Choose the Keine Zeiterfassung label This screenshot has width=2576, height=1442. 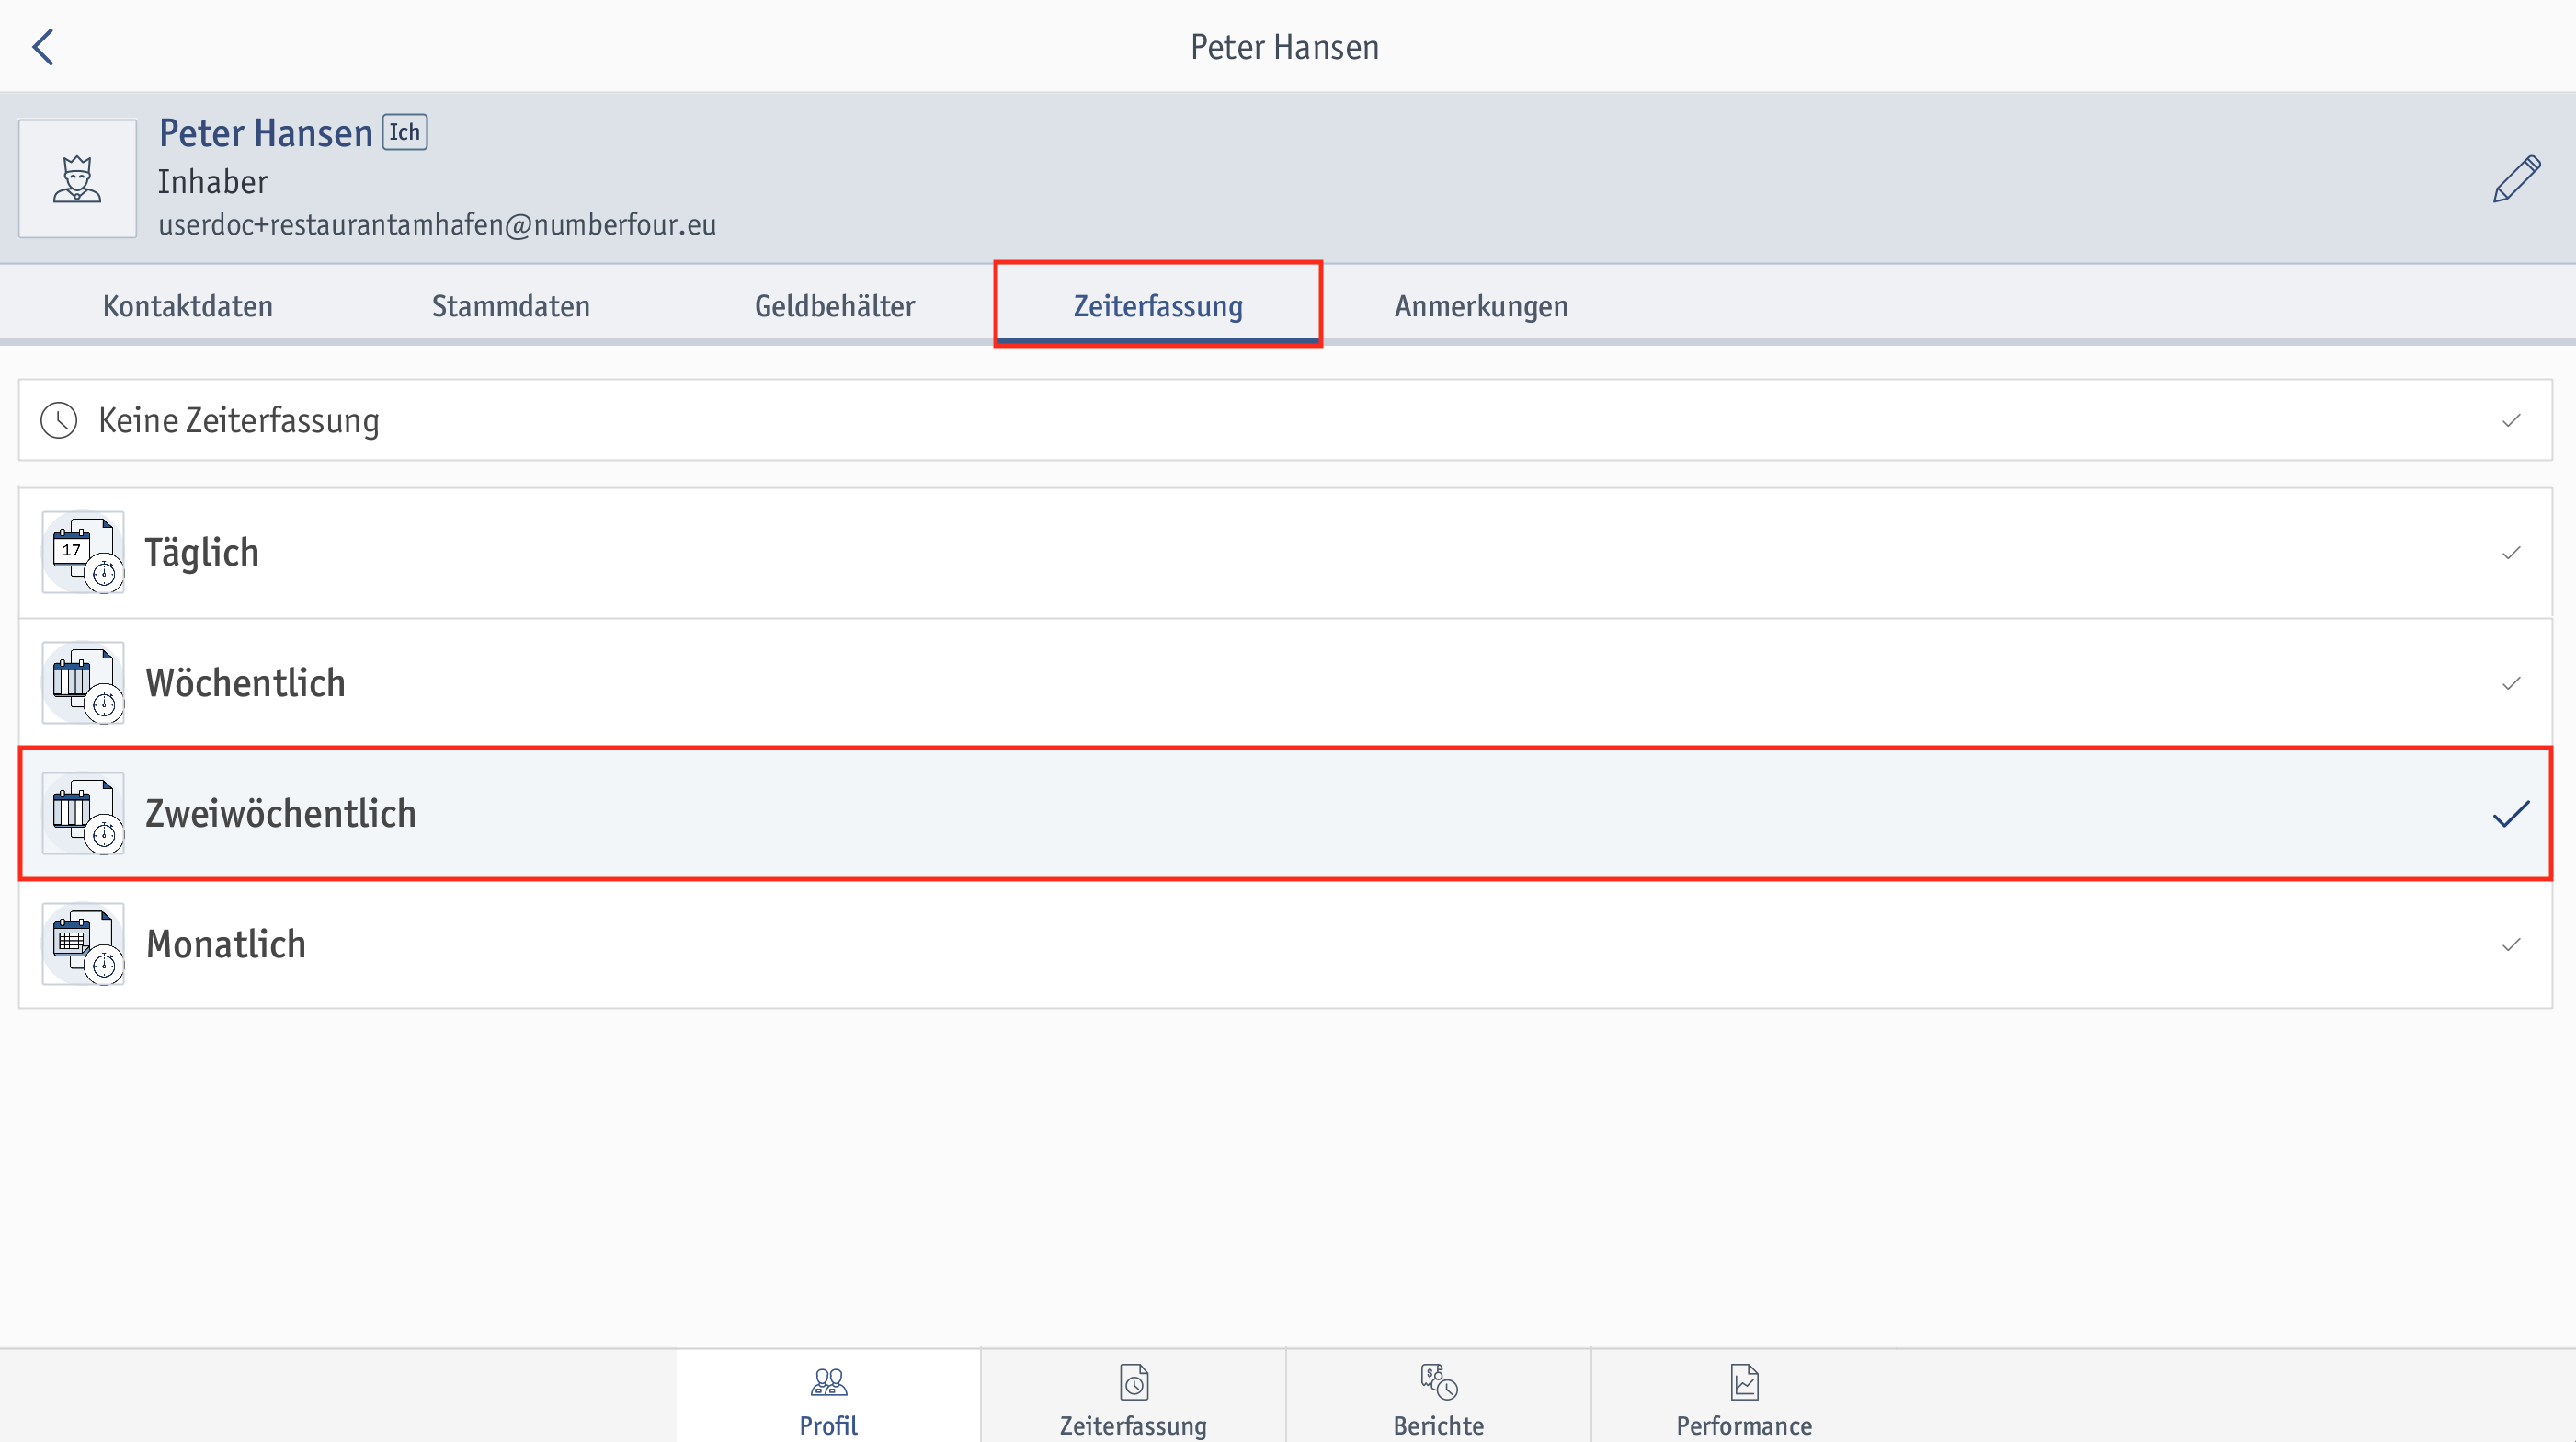coord(239,420)
